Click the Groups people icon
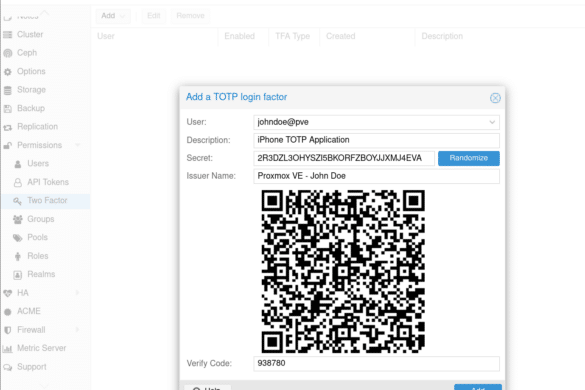This screenshot has height=390, width=585. (18, 219)
